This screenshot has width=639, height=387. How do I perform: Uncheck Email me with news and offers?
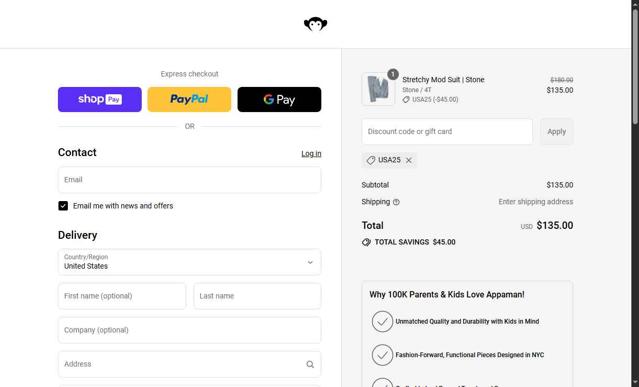(x=63, y=206)
